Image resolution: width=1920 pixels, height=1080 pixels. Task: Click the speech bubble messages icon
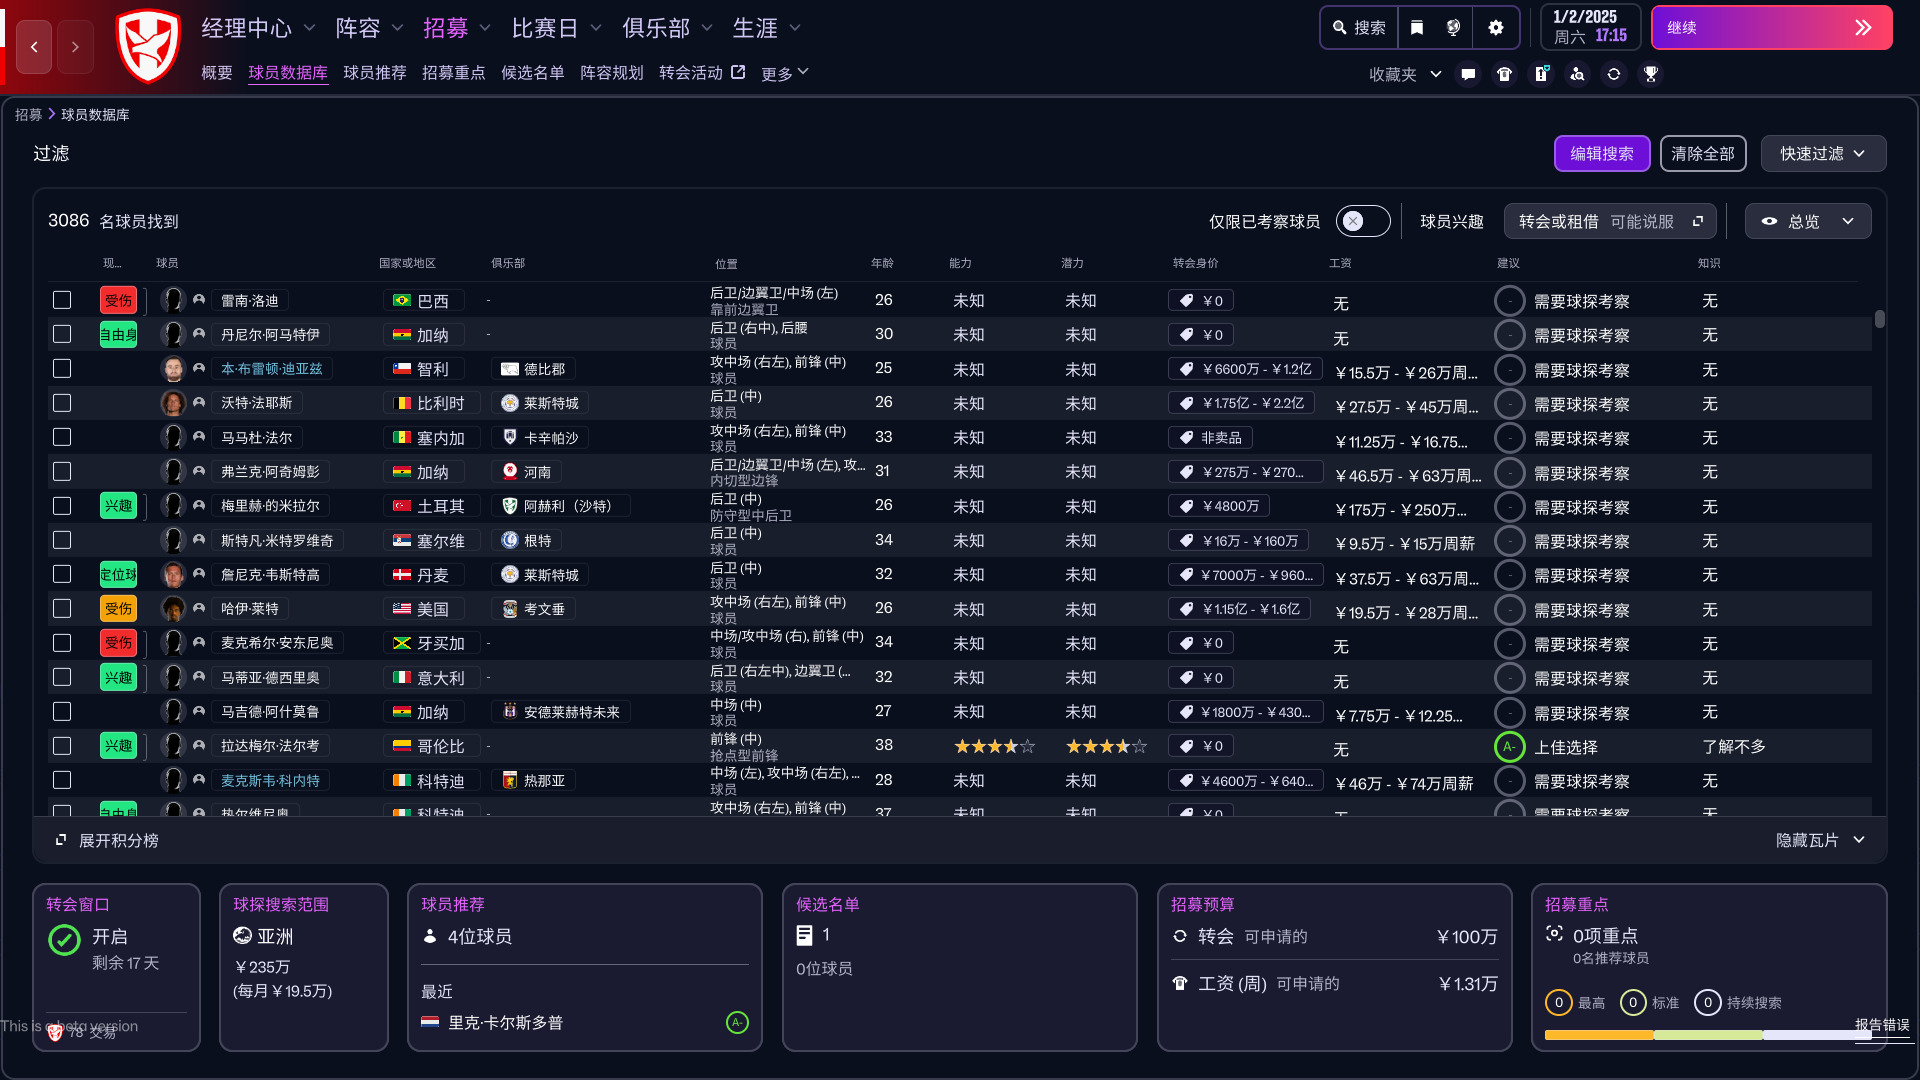[1468, 74]
